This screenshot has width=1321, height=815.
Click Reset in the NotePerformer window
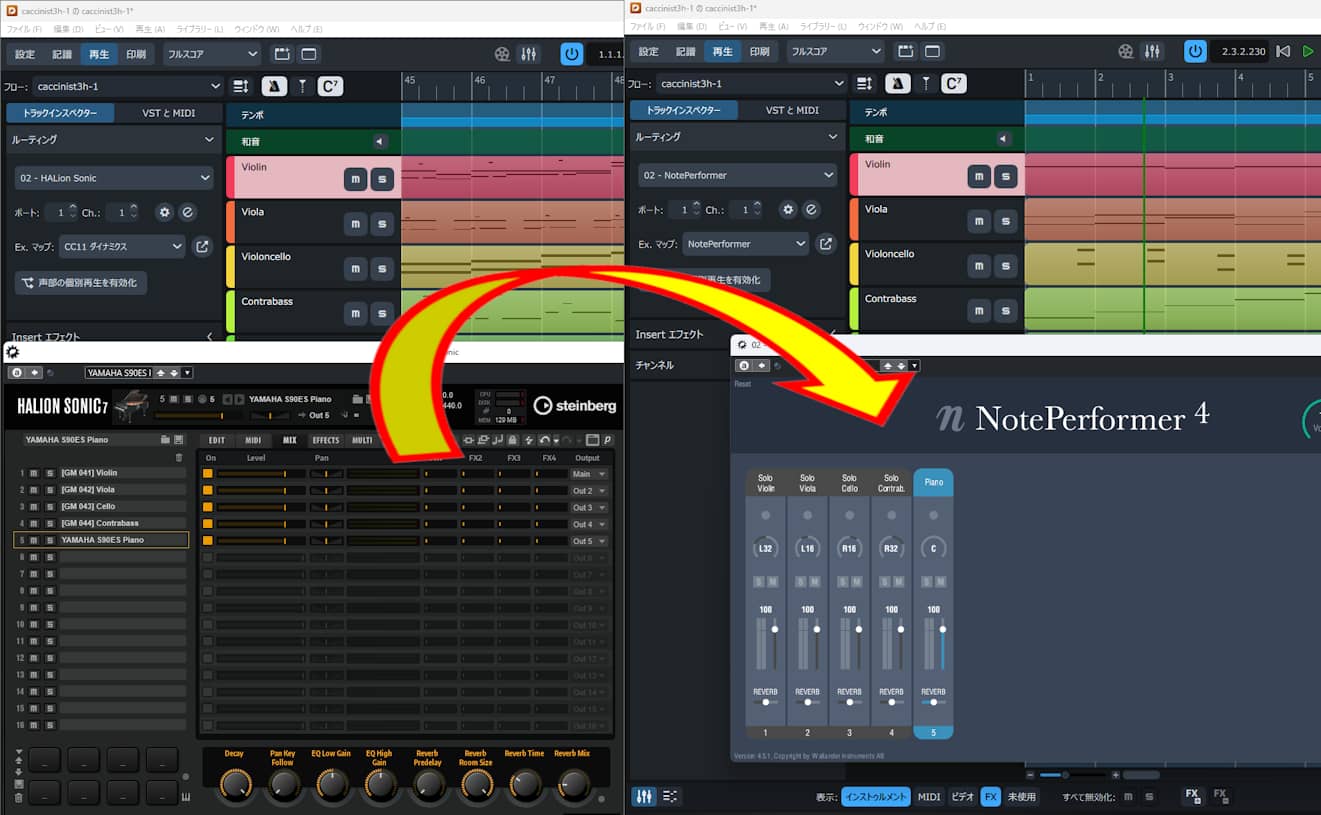pyautogui.click(x=743, y=383)
